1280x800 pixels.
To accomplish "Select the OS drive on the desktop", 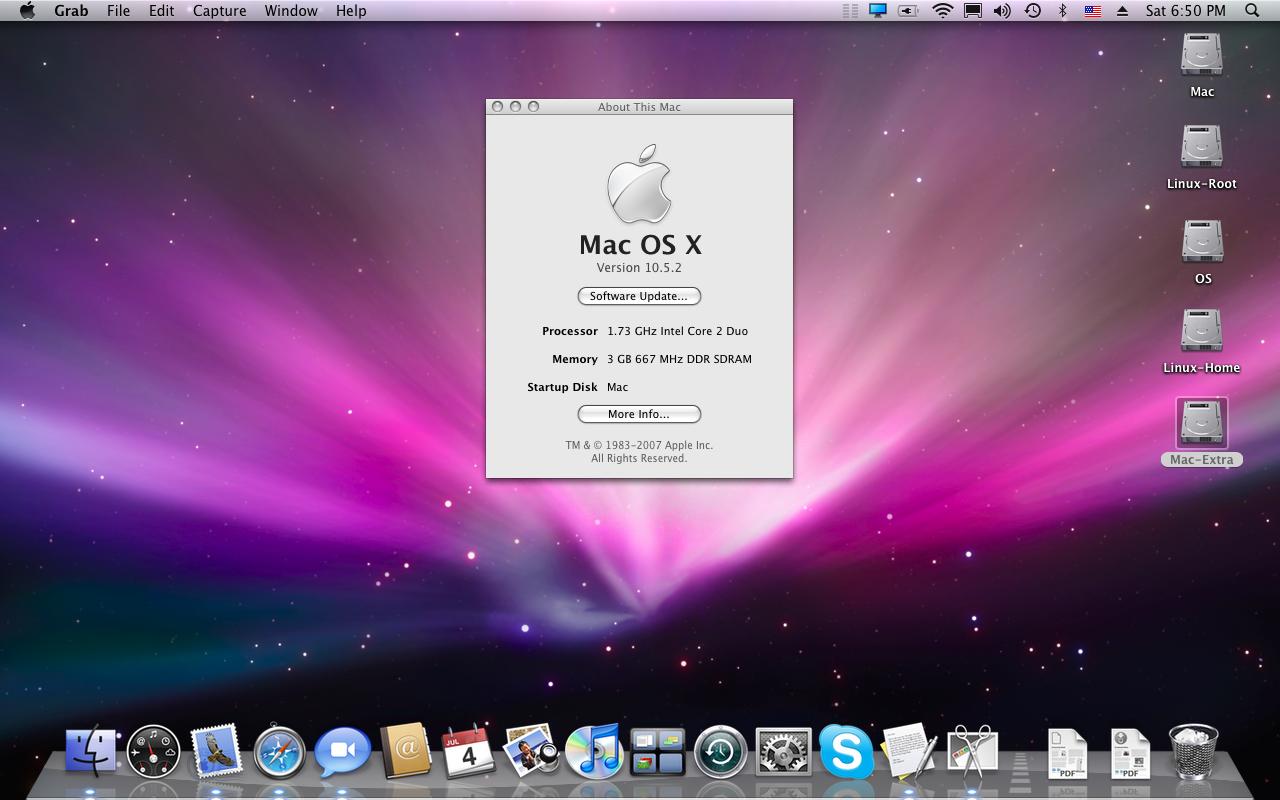I will tap(1201, 252).
